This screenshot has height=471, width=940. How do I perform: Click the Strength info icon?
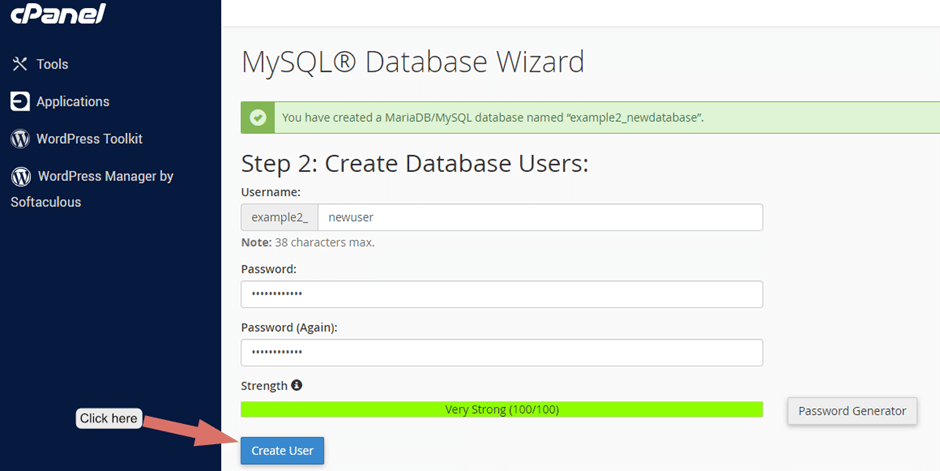coord(297,385)
